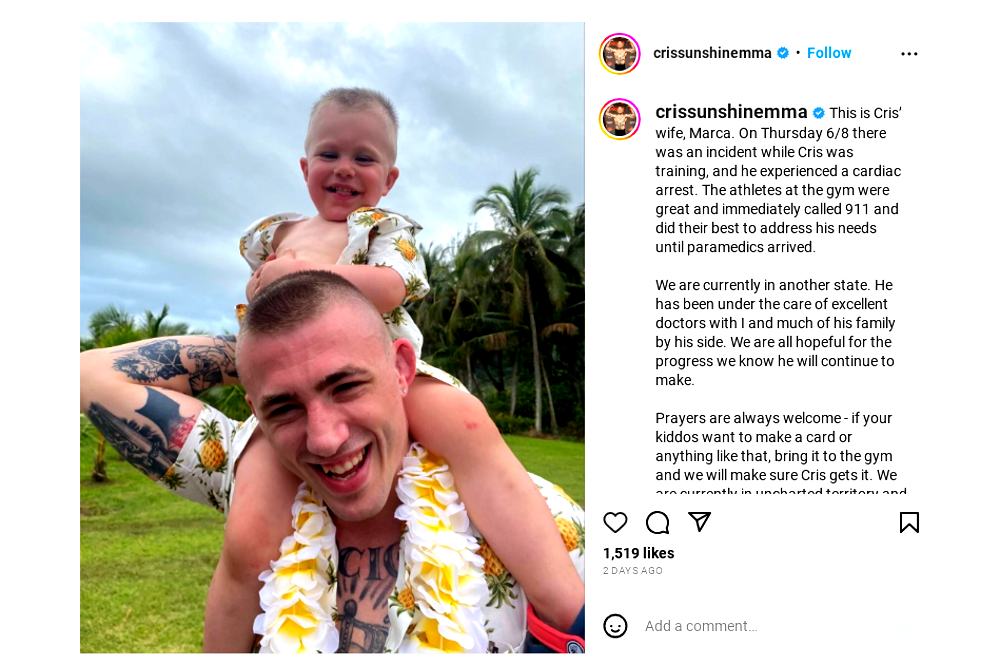Click the caption paragraph 'We are currently in another state'
This screenshot has height=665, width=1000.
775,332
